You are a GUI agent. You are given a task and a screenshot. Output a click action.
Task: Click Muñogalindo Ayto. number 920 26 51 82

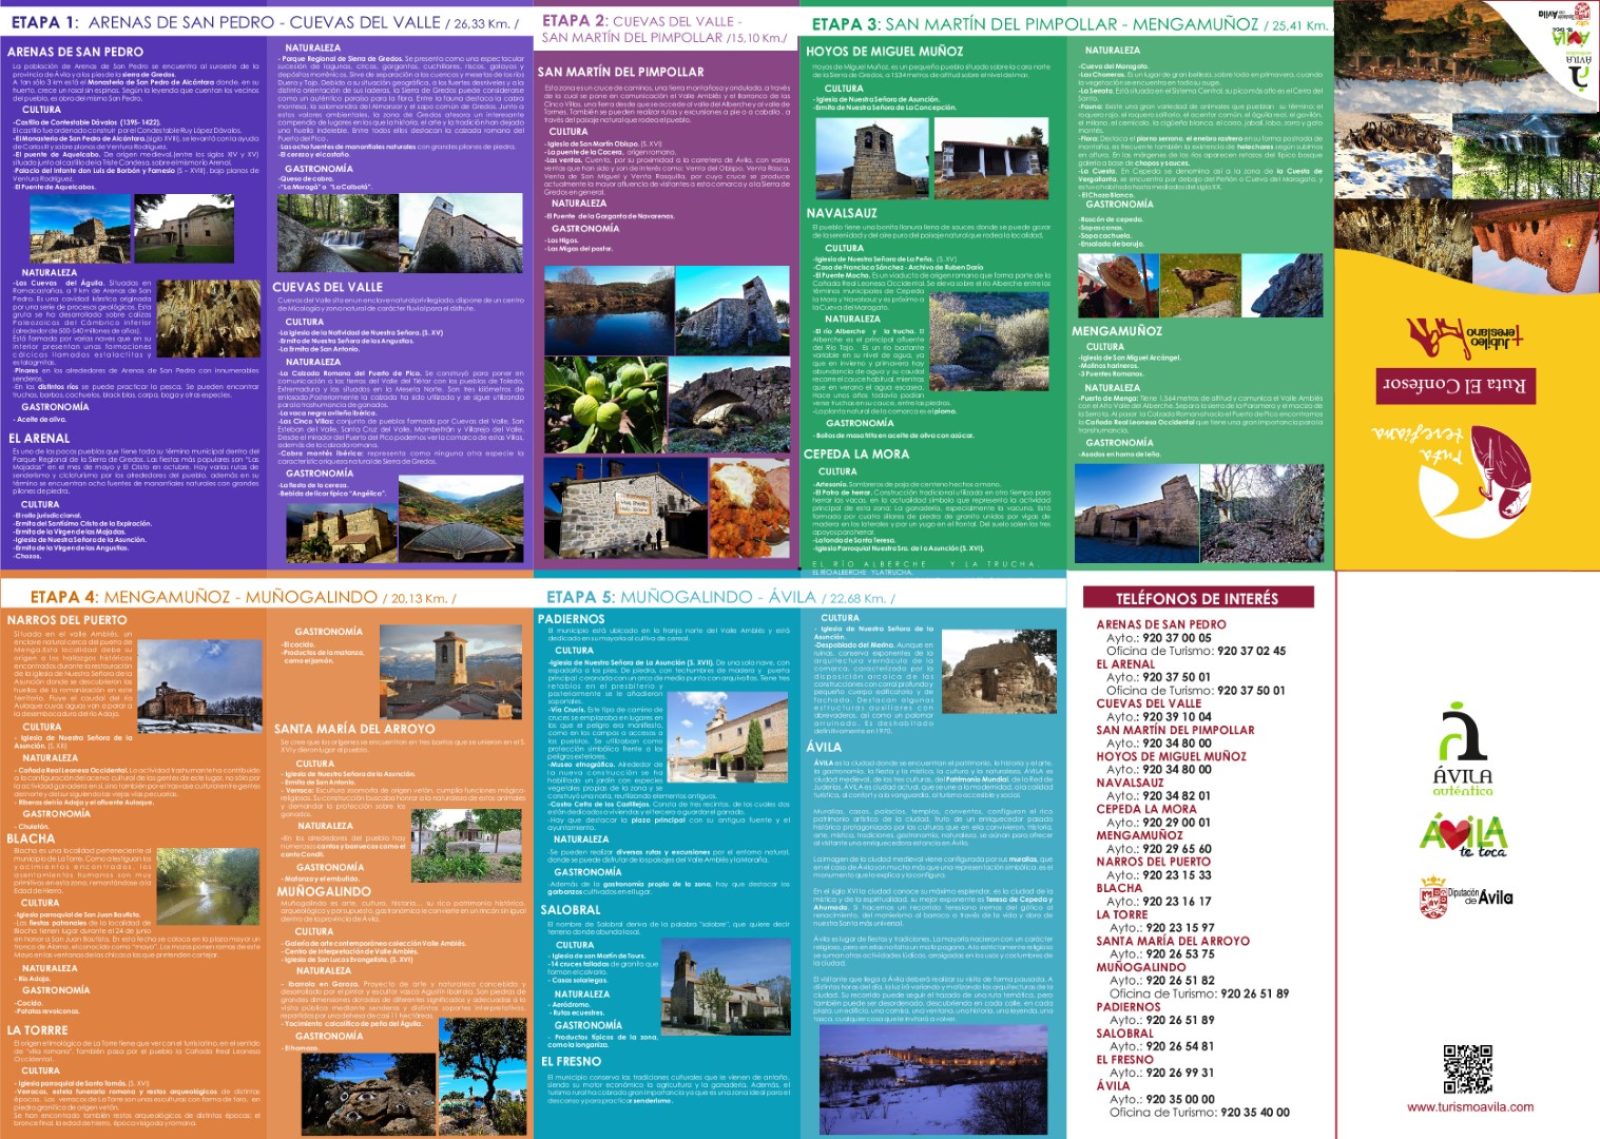(1180, 981)
